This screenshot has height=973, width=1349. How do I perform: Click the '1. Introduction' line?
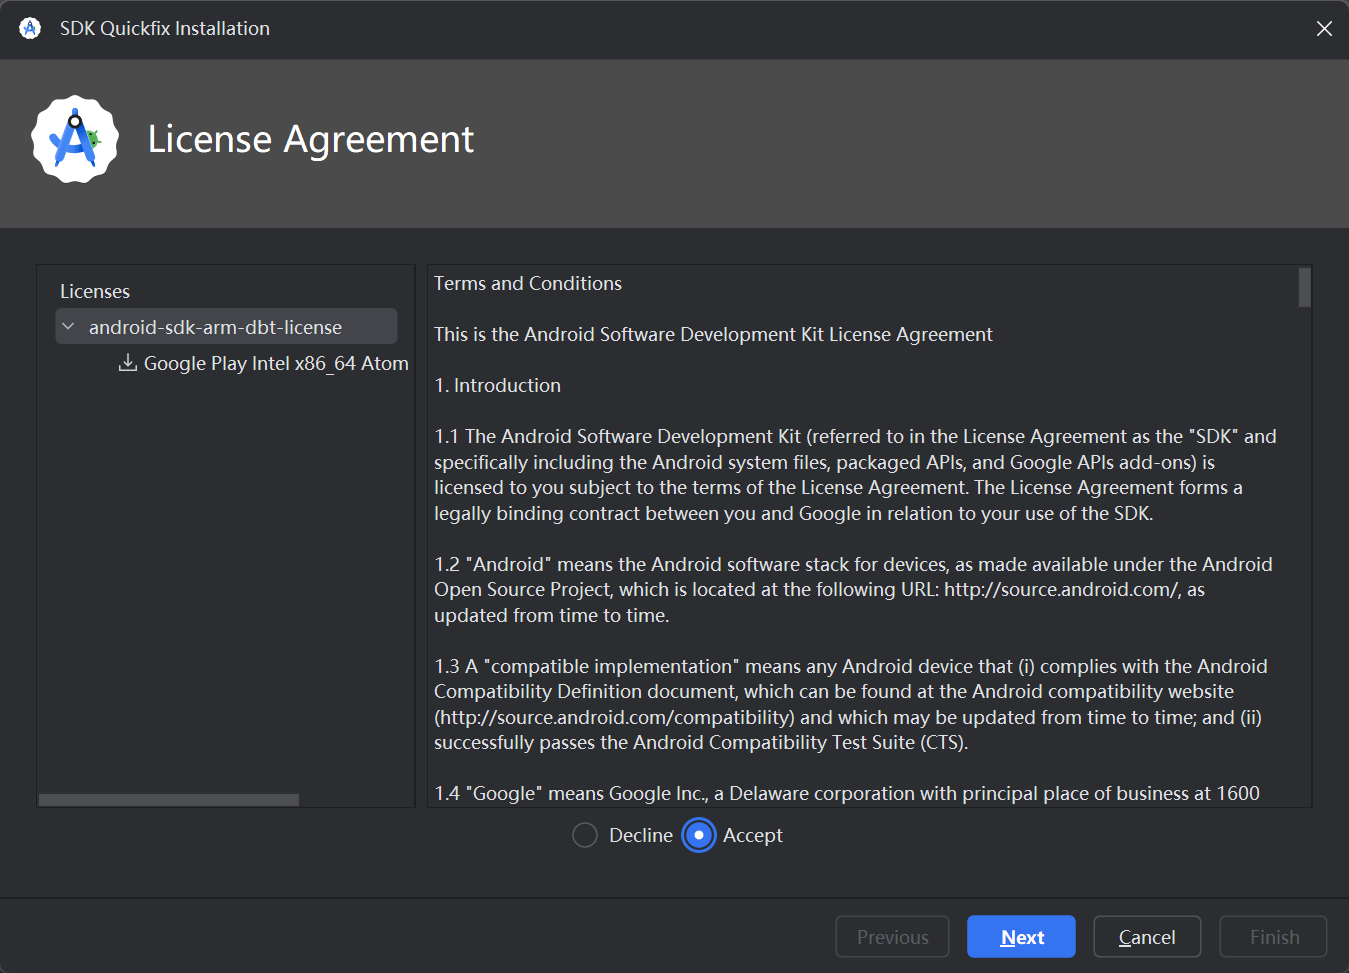click(x=497, y=385)
